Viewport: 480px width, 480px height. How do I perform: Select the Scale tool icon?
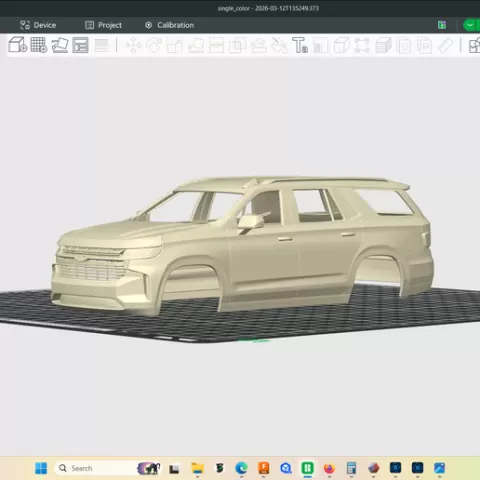tap(175, 46)
